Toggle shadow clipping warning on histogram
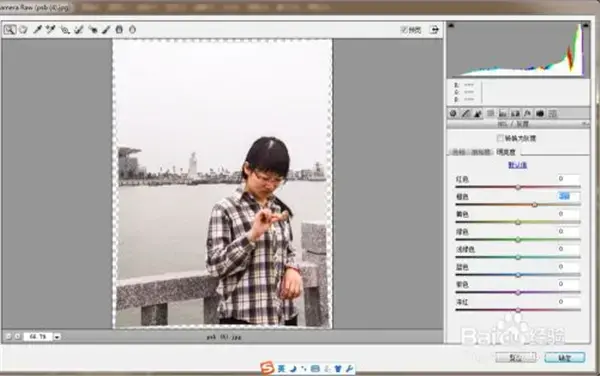600x376 pixels. click(451, 25)
